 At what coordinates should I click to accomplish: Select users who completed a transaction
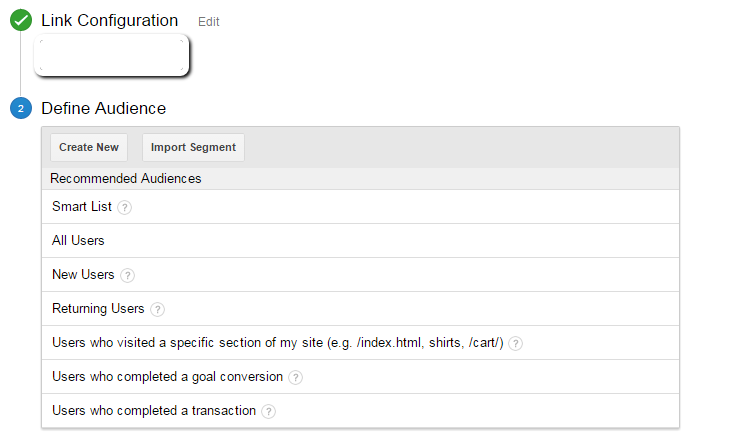360,411
